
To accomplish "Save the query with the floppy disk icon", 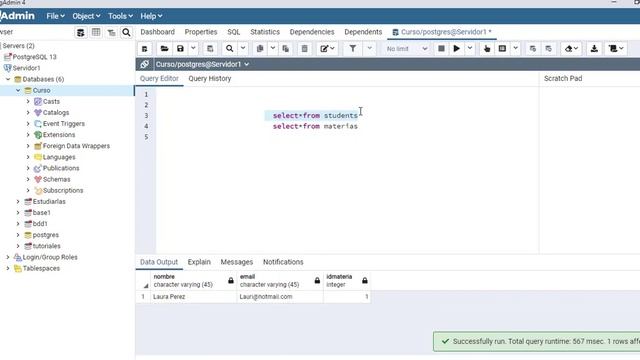I will 180,49.
